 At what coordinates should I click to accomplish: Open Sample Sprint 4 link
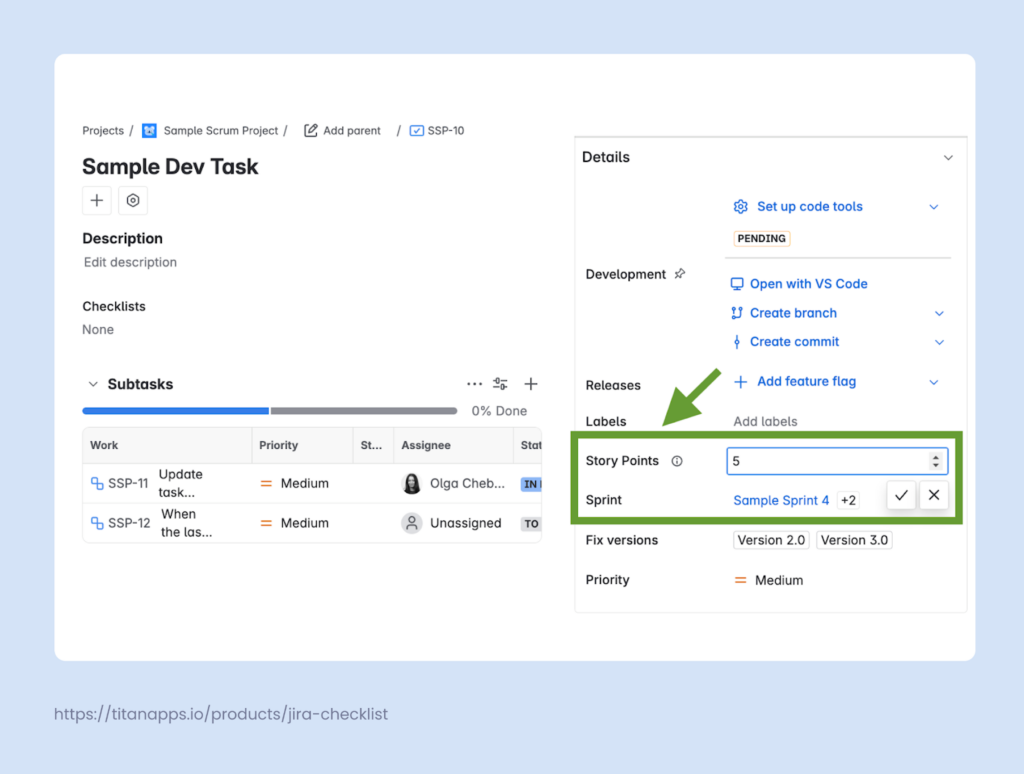781,500
